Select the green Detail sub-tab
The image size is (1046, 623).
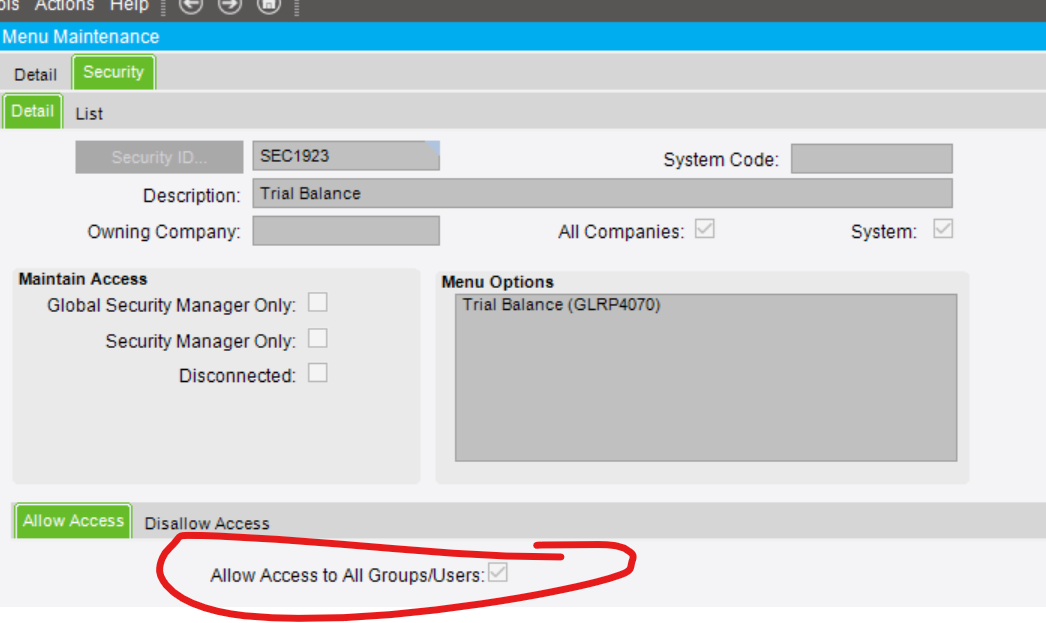(x=33, y=111)
